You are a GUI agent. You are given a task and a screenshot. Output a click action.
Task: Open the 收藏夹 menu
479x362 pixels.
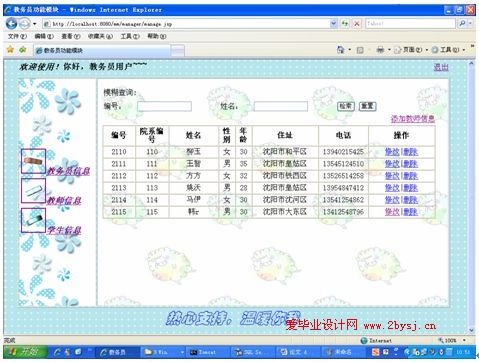tap(100, 36)
